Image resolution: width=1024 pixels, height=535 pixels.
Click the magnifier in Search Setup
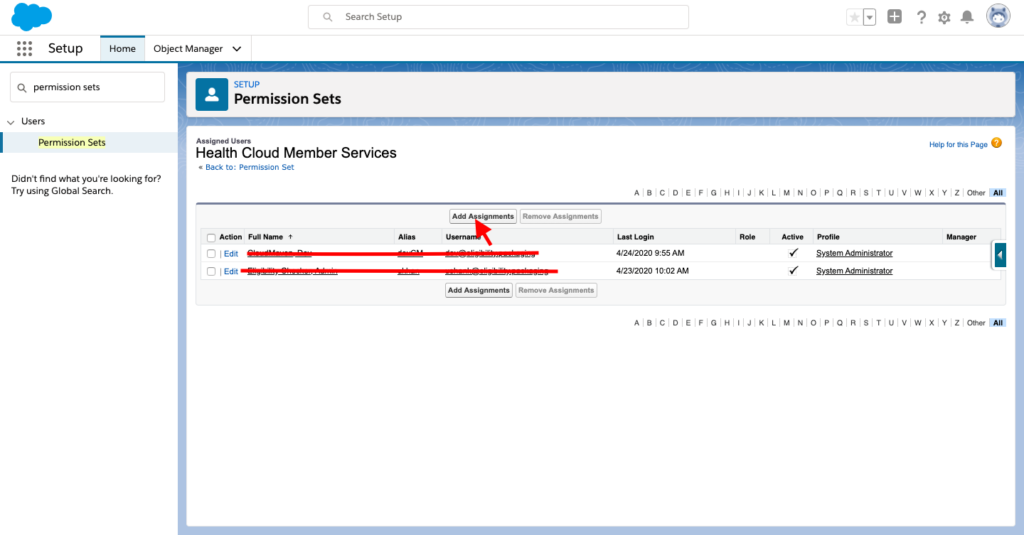pyautogui.click(x=328, y=17)
